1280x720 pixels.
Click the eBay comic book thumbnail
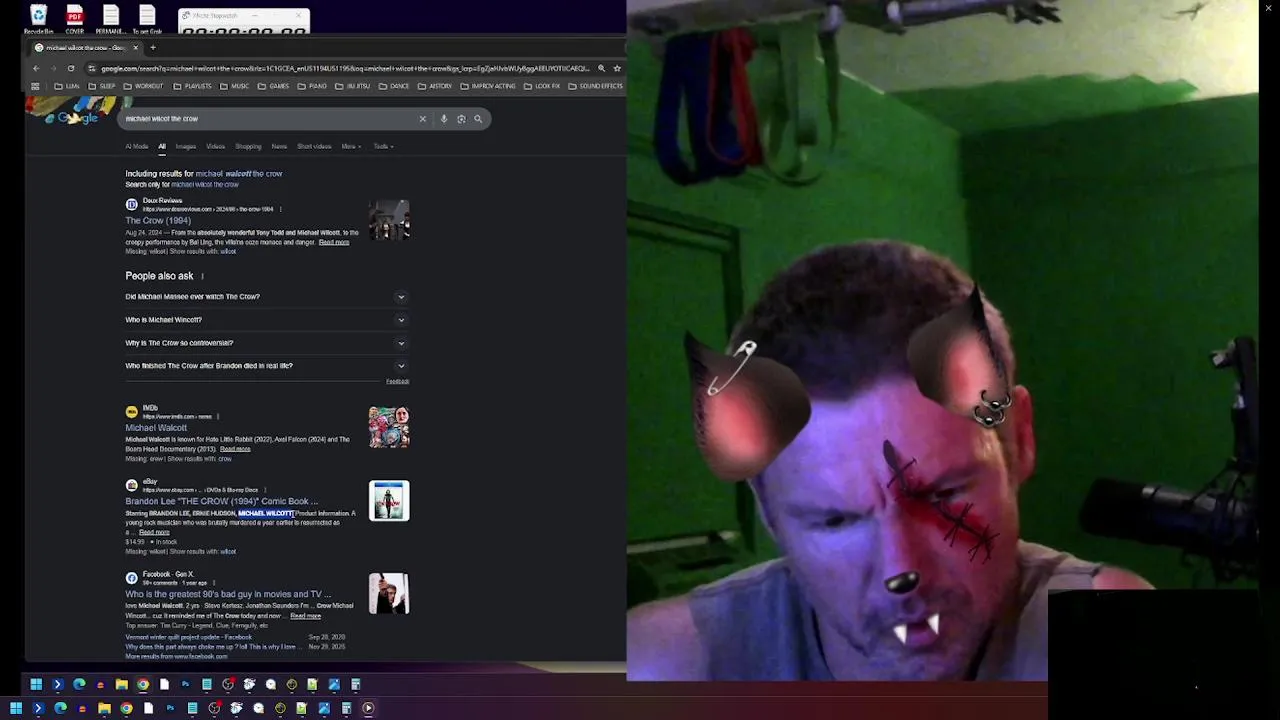pos(389,501)
